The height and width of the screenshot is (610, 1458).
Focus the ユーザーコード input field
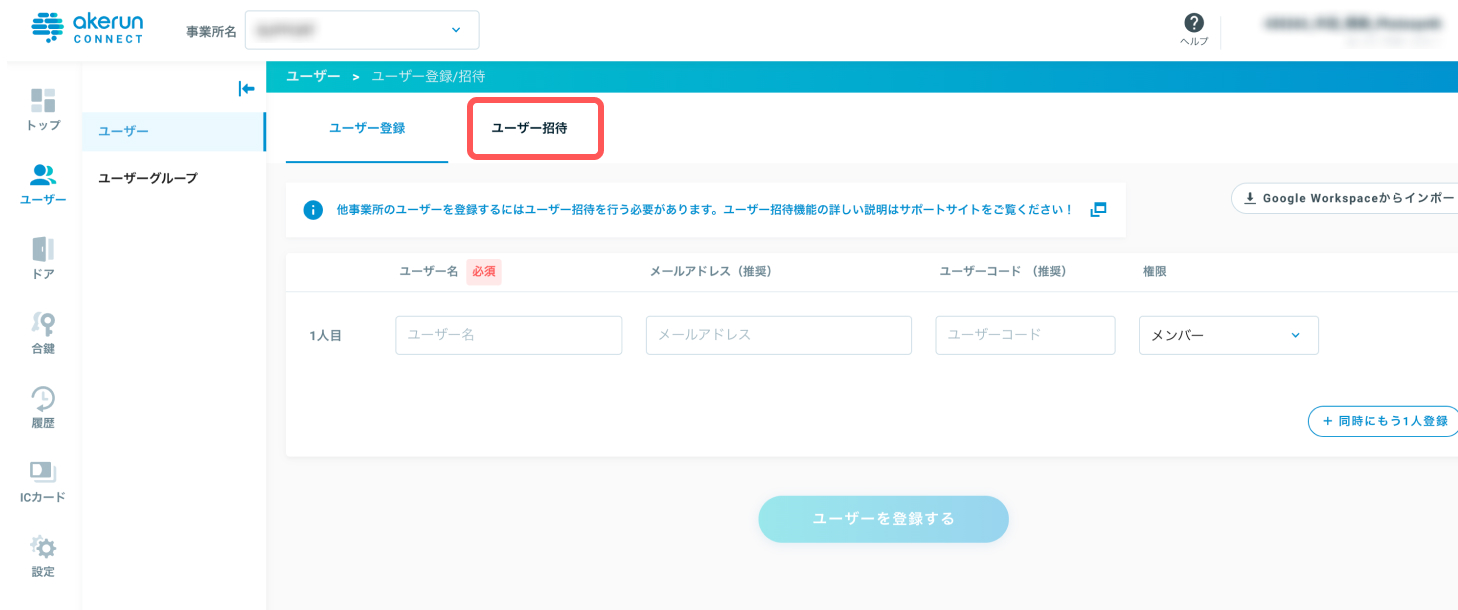pos(1025,335)
